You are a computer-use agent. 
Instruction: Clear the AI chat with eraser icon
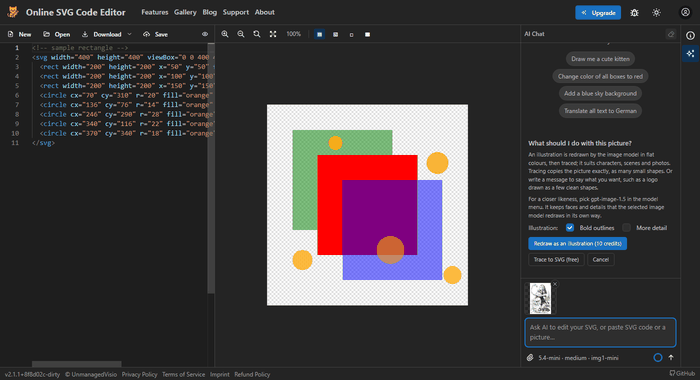(x=671, y=34)
